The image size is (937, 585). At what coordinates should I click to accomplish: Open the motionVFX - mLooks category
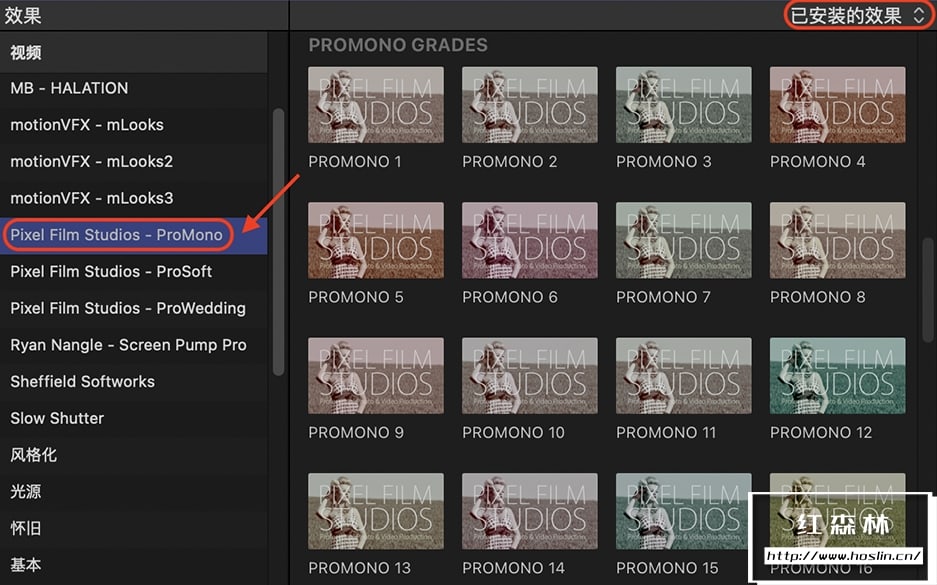(x=134, y=125)
